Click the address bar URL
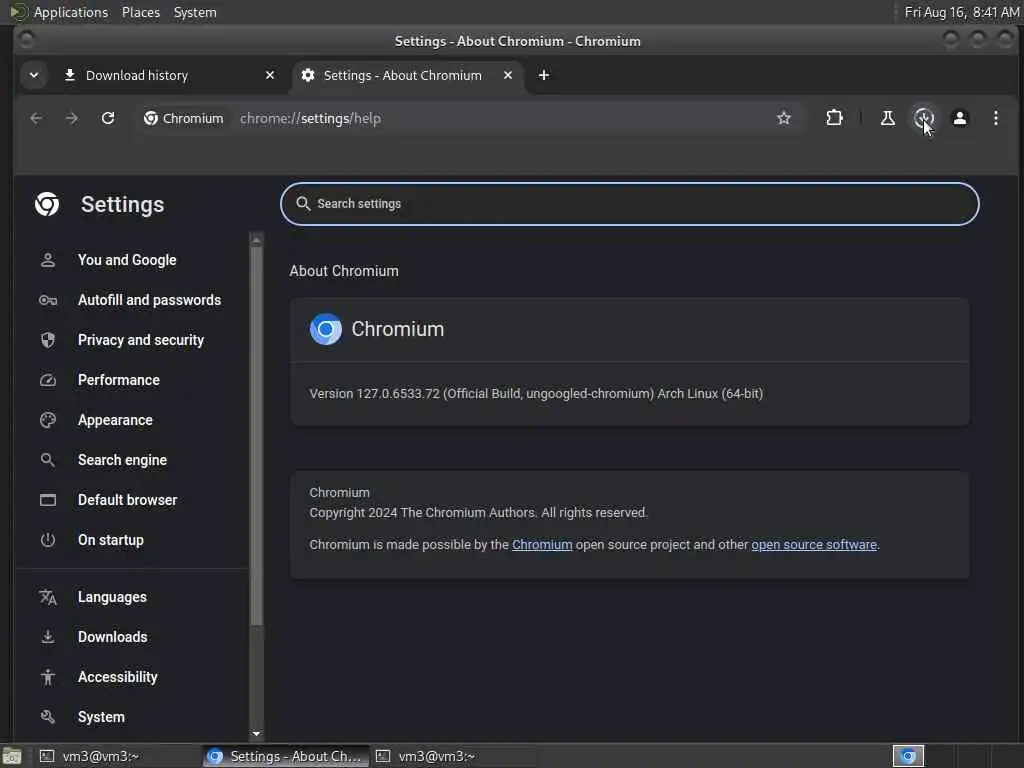This screenshot has height=768, width=1024. [310, 118]
